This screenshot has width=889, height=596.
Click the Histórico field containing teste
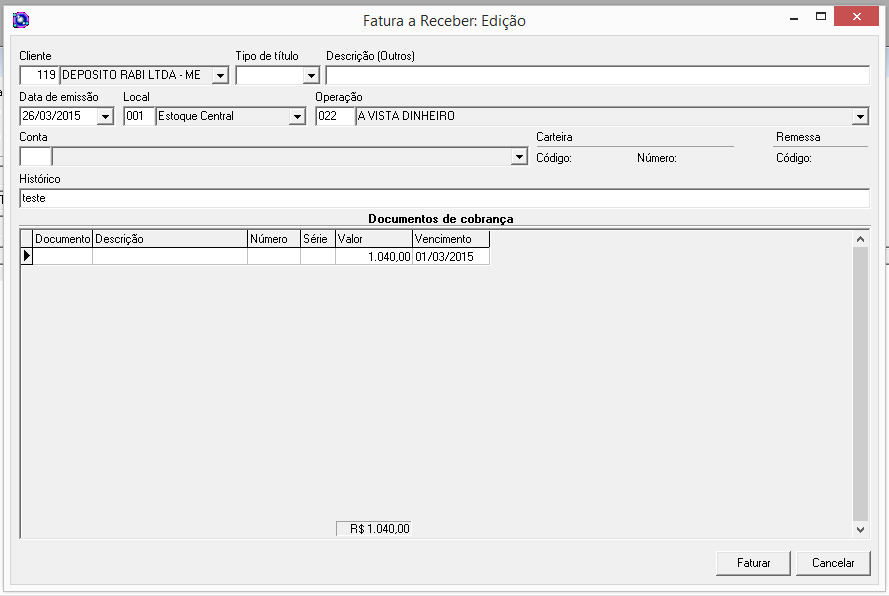click(x=300, y=197)
